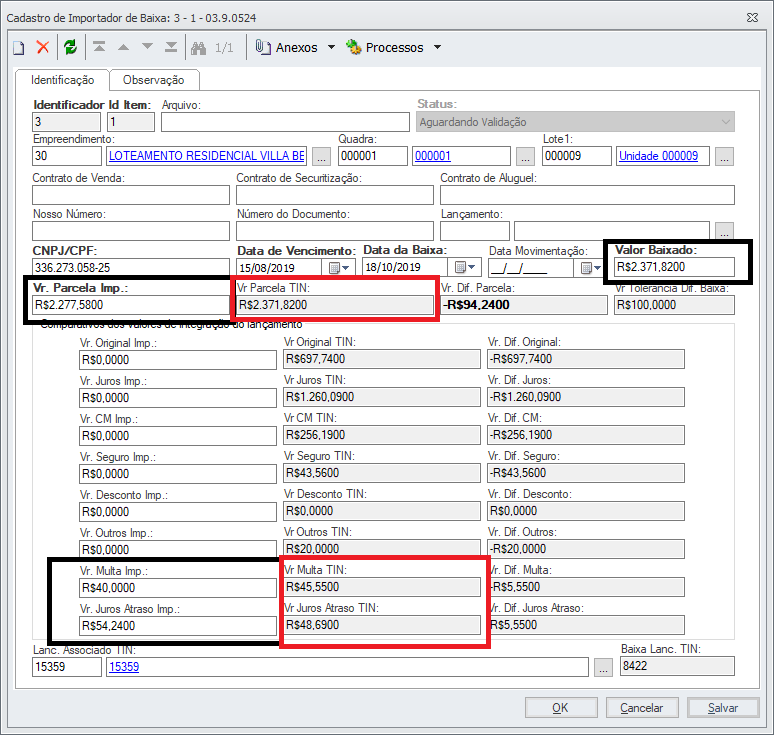This screenshot has height=735, width=774.
Task: Click the Vr. Multa Imp. field
Action: (x=178, y=588)
